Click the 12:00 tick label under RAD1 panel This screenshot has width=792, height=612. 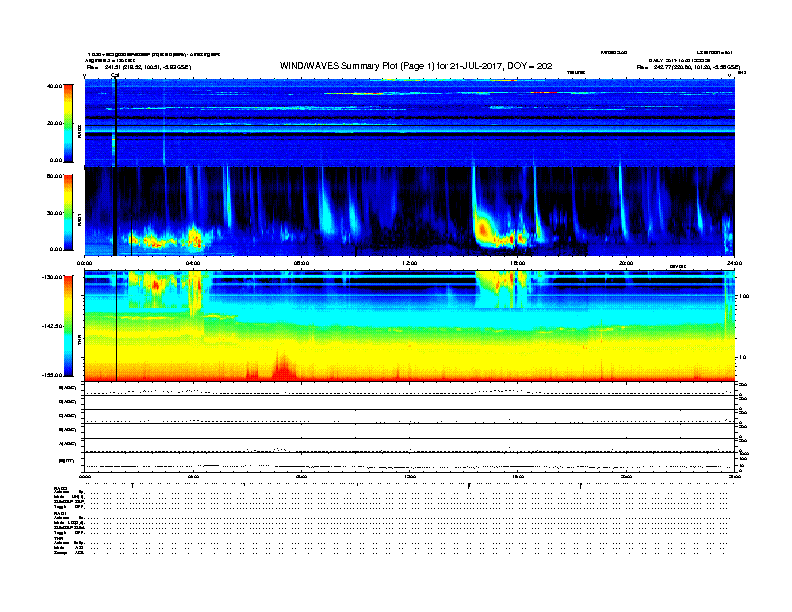[x=409, y=263]
